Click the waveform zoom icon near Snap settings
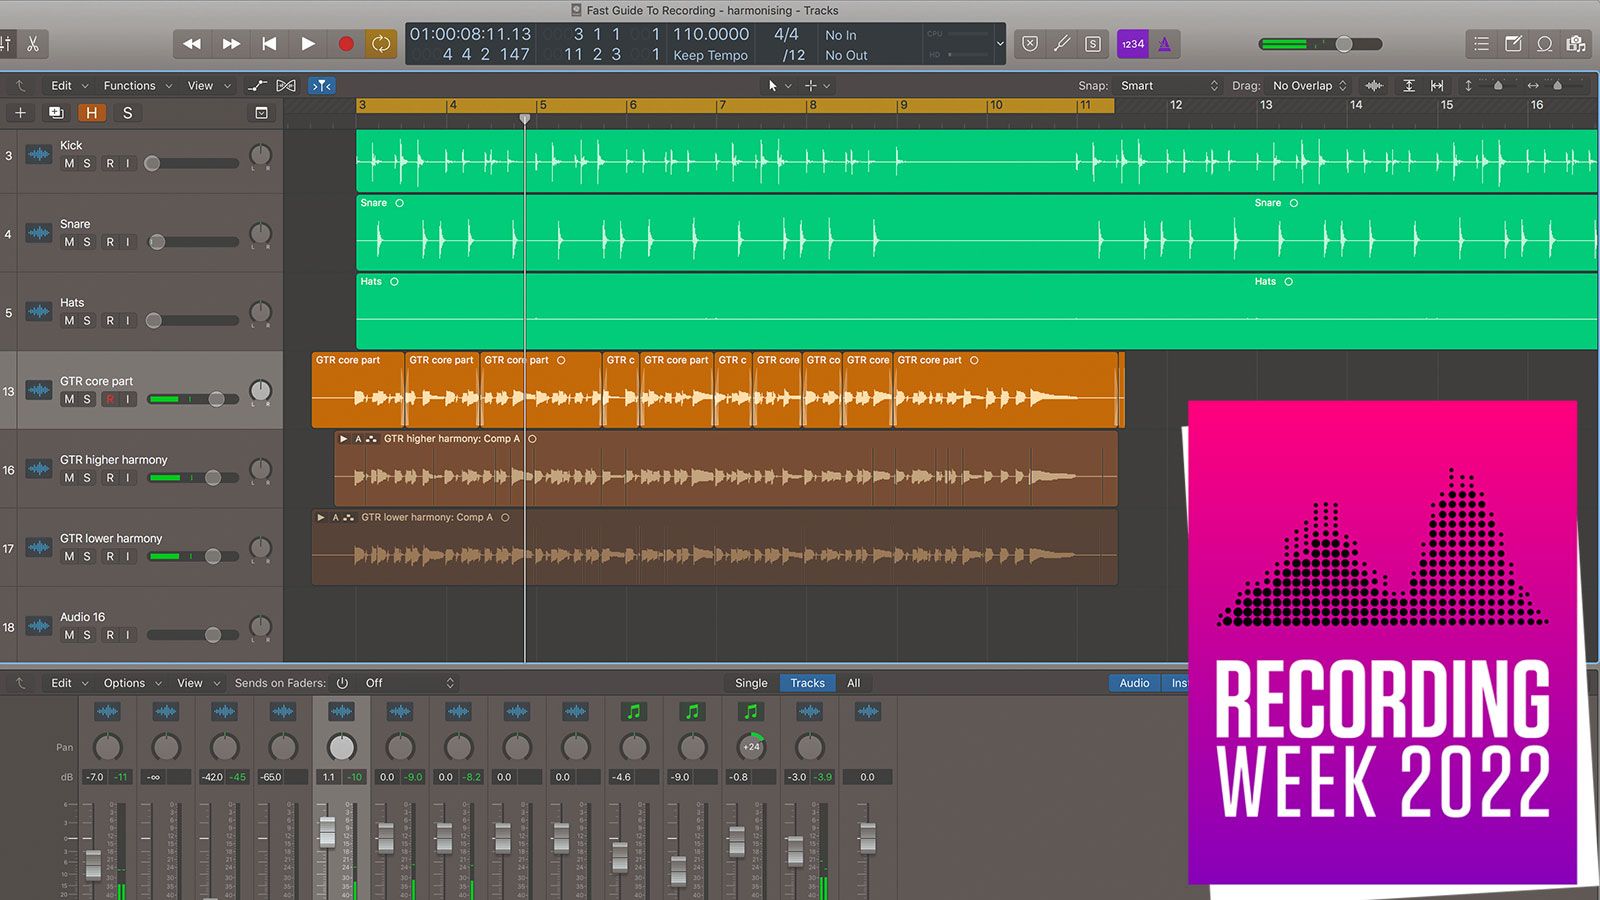 pyautogui.click(x=1373, y=85)
